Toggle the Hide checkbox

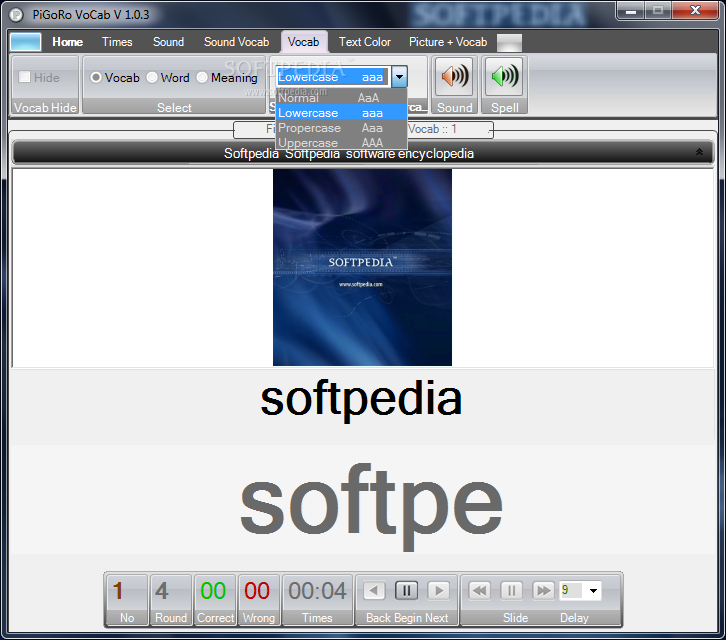coord(25,77)
